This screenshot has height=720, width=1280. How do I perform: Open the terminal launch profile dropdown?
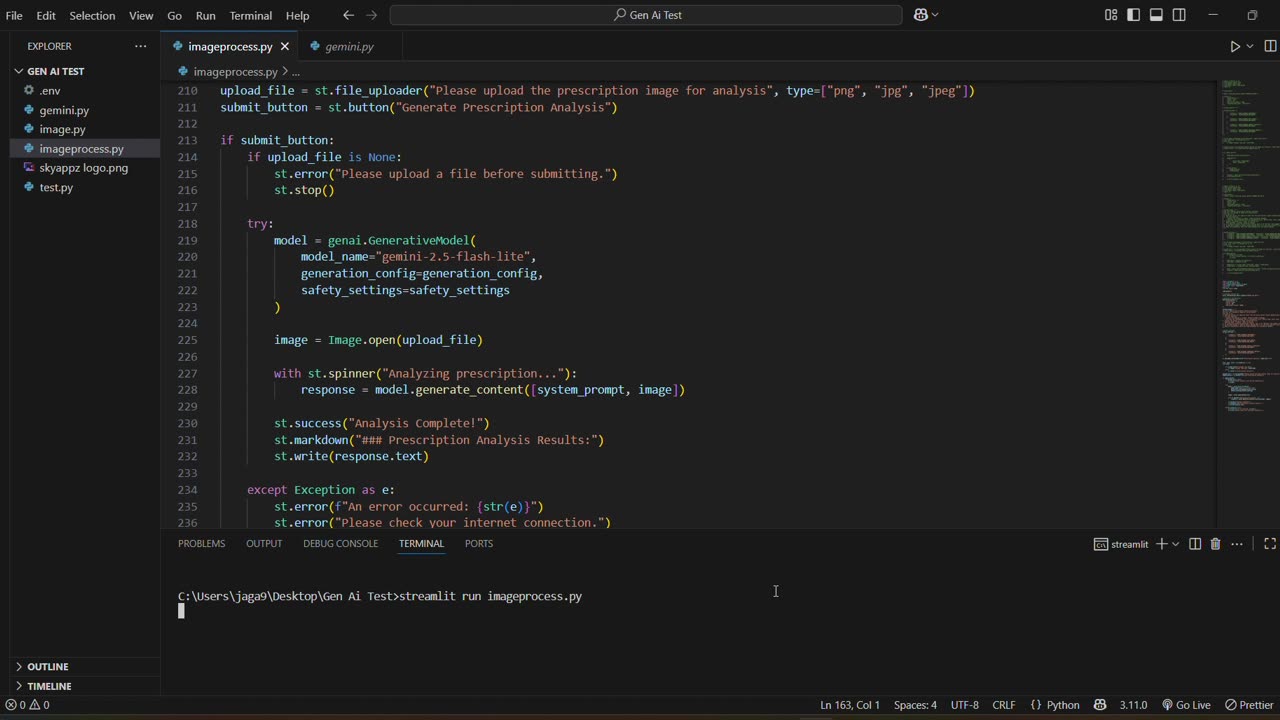click(x=1176, y=544)
